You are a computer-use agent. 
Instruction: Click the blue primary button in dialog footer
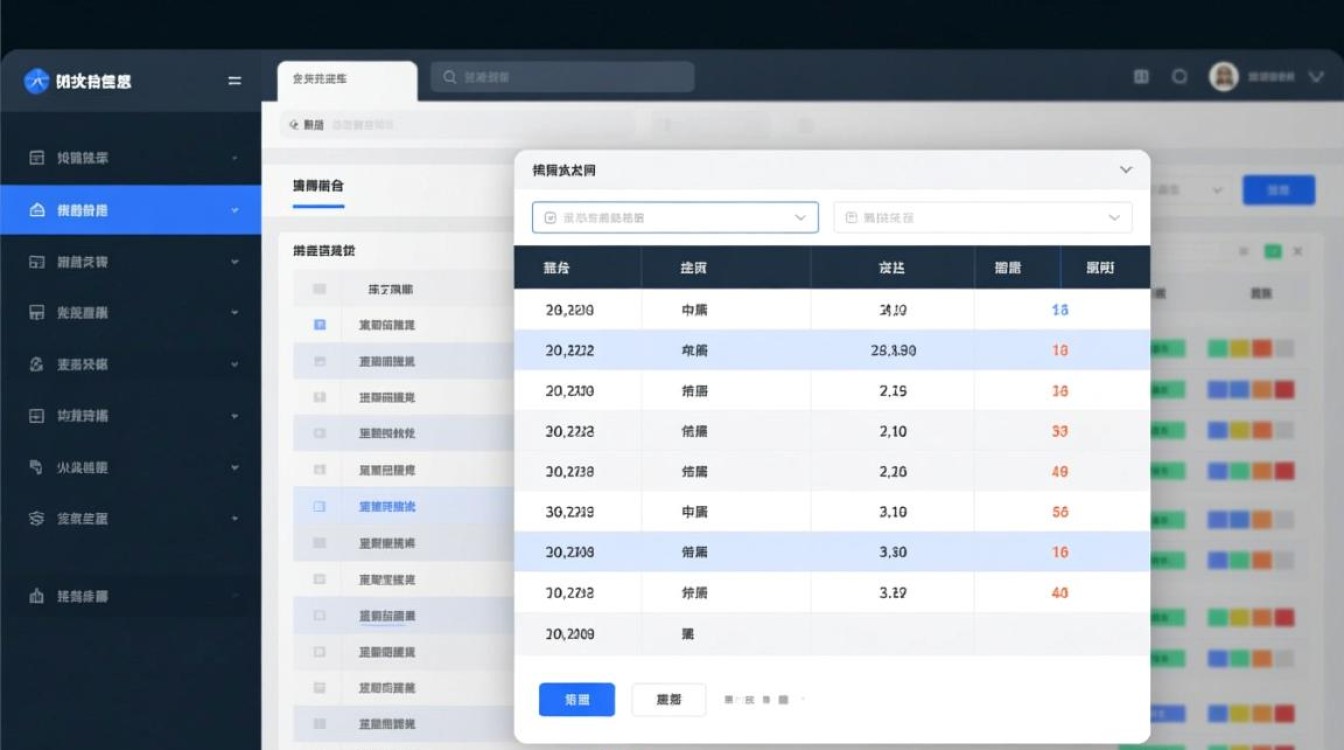click(x=577, y=700)
